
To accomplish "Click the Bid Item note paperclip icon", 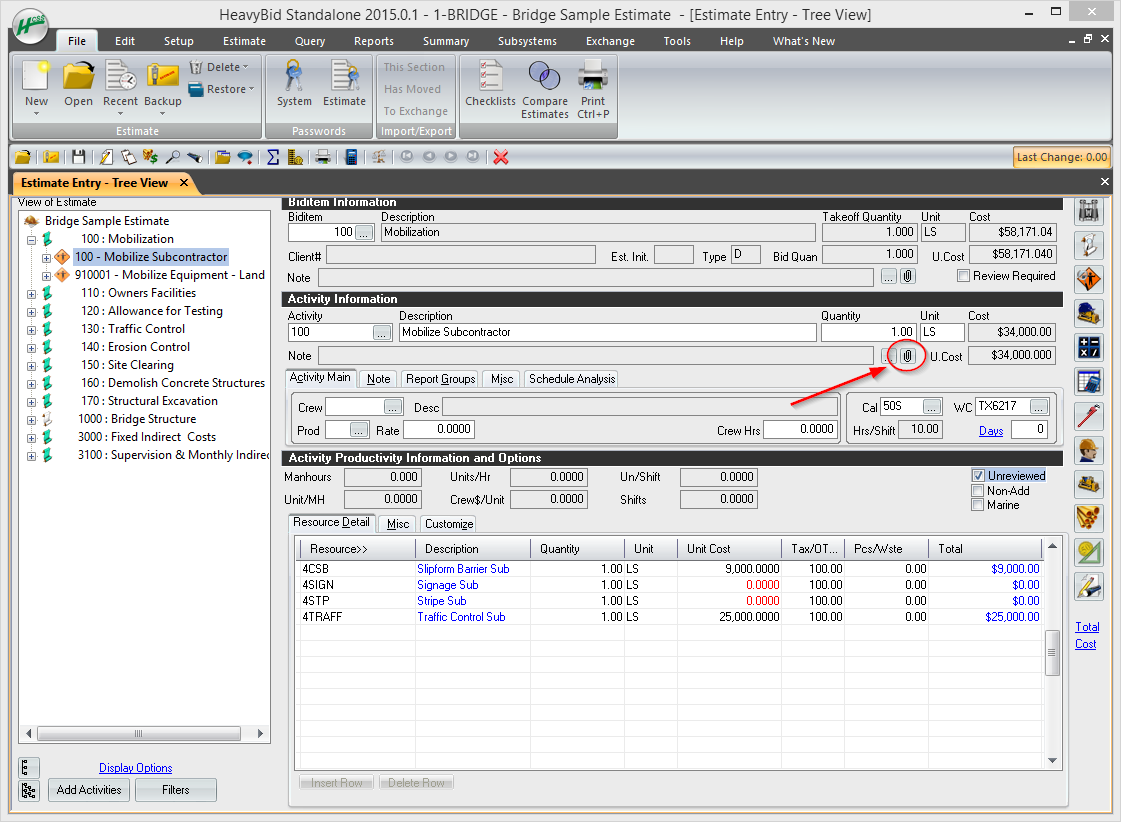I will tap(908, 277).
